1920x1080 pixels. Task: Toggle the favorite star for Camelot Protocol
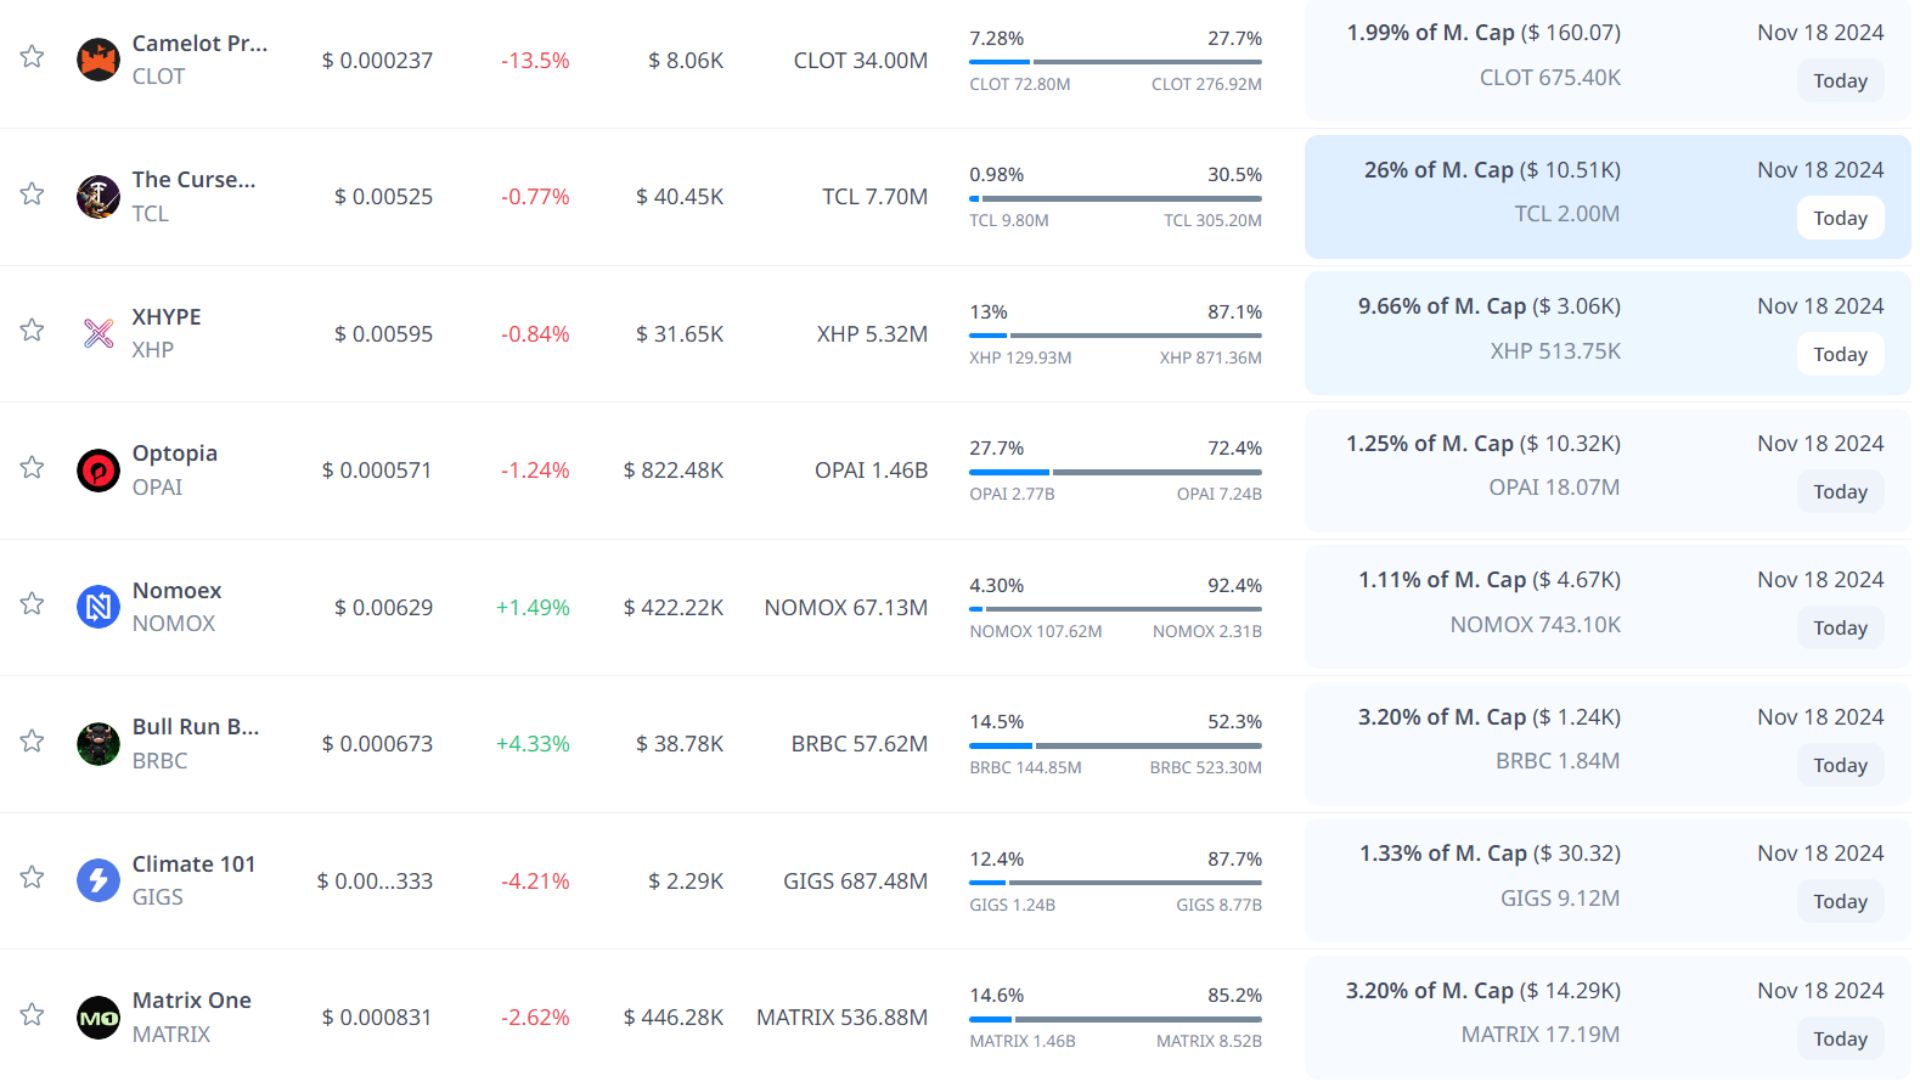pyautogui.click(x=32, y=56)
